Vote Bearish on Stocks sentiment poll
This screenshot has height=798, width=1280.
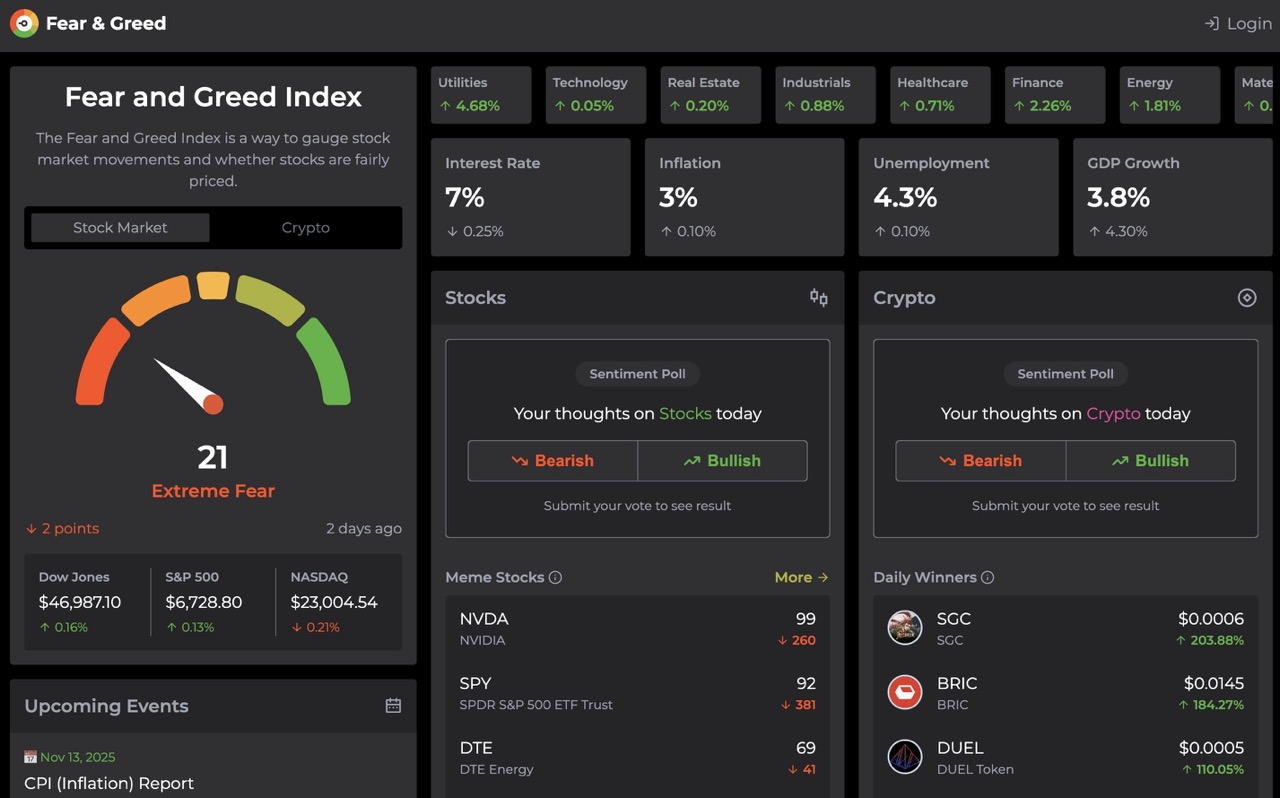(x=553, y=461)
